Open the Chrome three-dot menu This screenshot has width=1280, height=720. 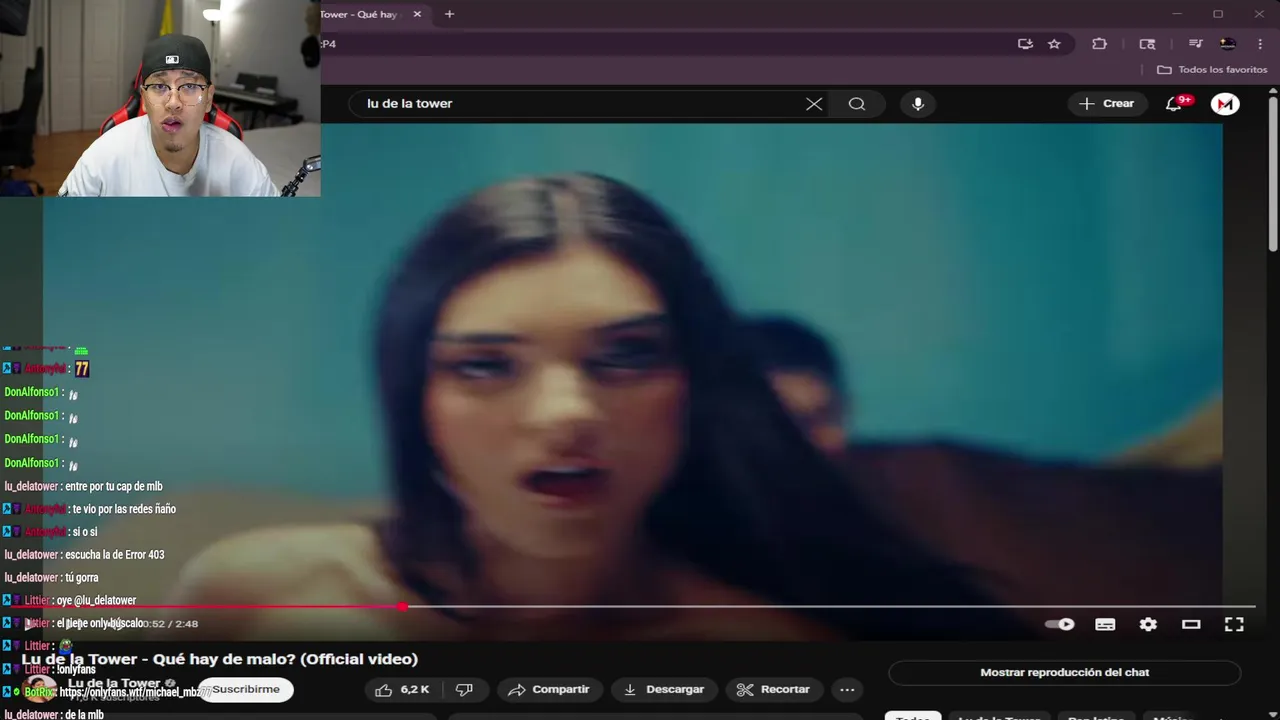coord(1260,44)
